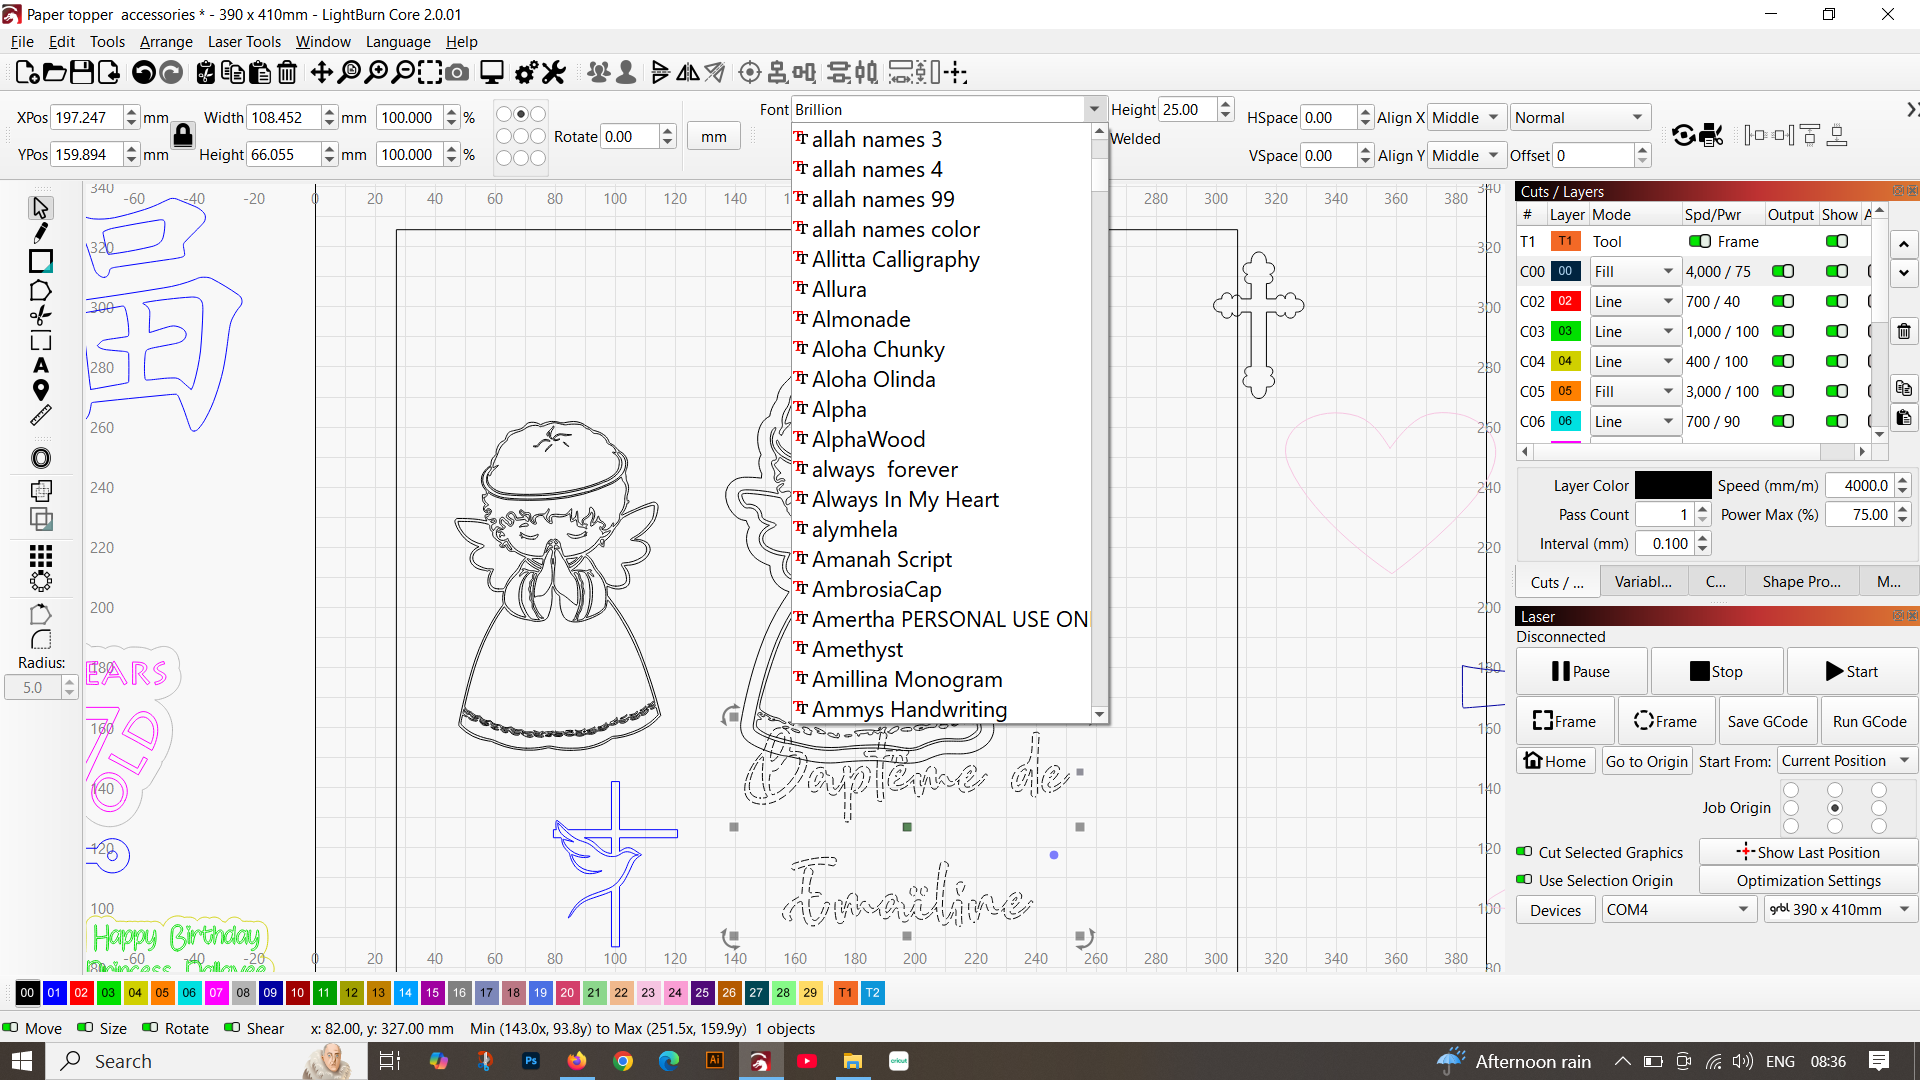Click the Delete trash can toolbar icon

(x=287, y=72)
